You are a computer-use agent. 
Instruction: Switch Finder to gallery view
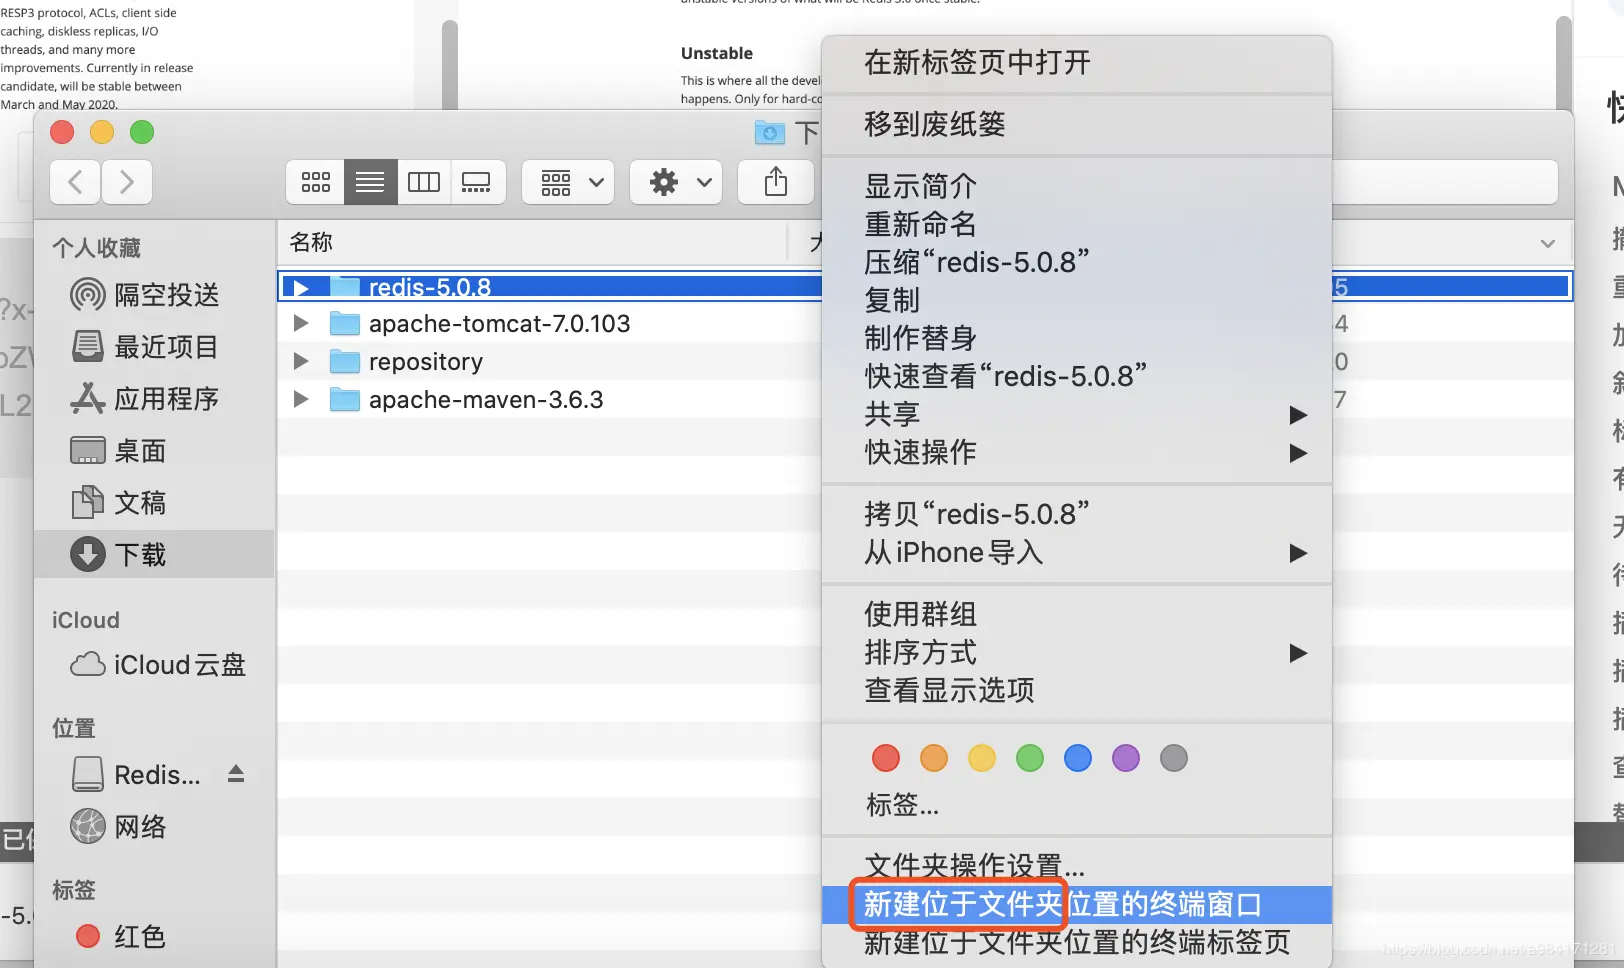(x=477, y=182)
